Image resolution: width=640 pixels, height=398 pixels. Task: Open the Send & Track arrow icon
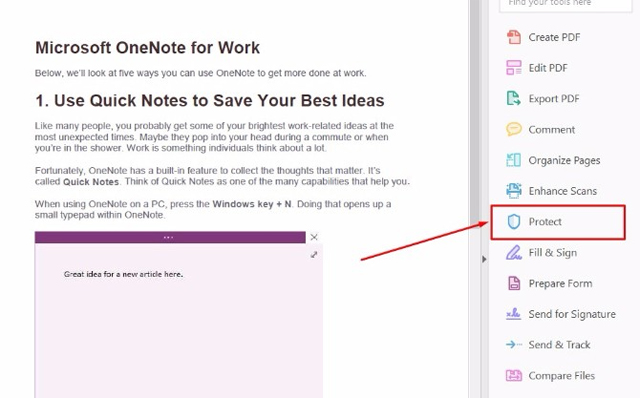pos(513,345)
